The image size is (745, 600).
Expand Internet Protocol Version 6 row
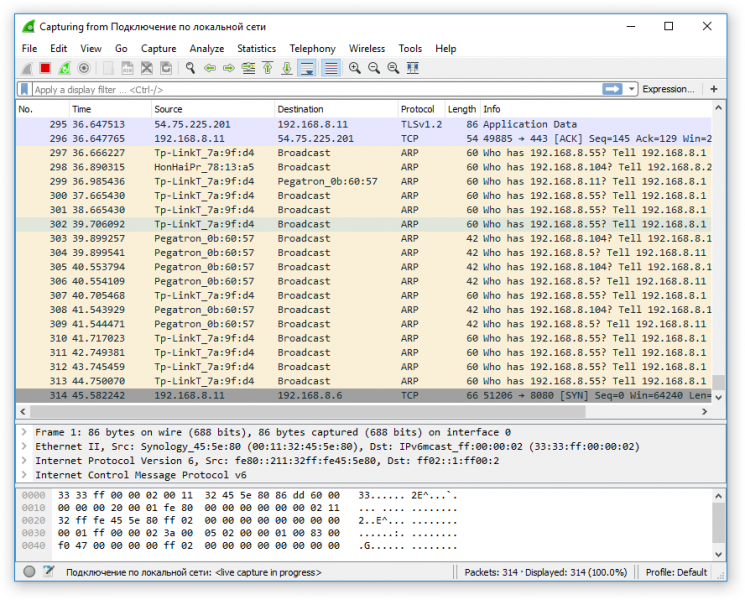[24, 460]
